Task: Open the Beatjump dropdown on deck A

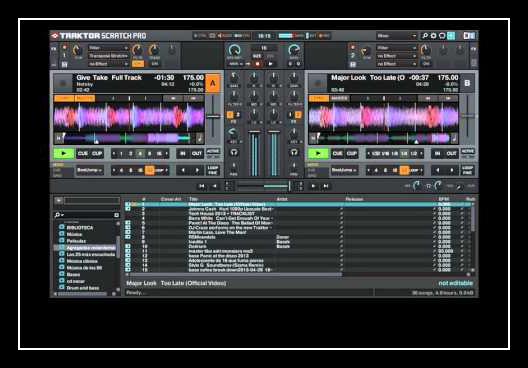Action: tap(90, 170)
